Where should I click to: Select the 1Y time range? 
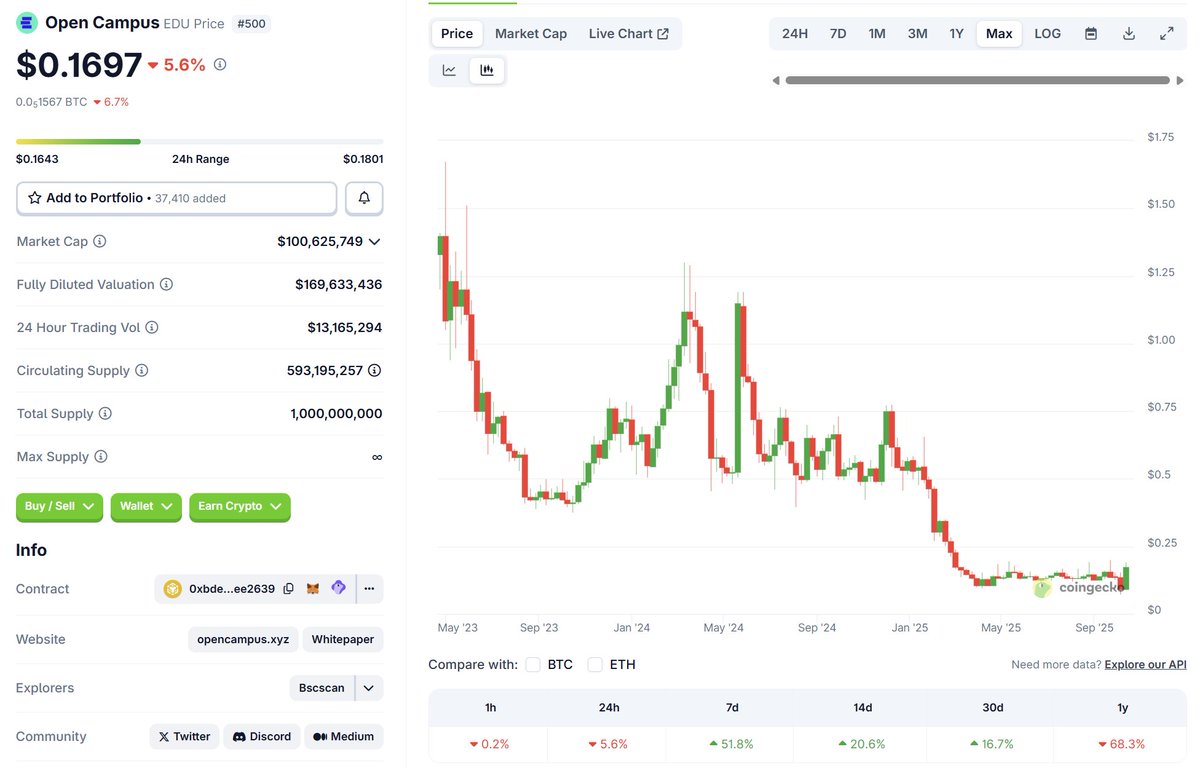click(956, 34)
